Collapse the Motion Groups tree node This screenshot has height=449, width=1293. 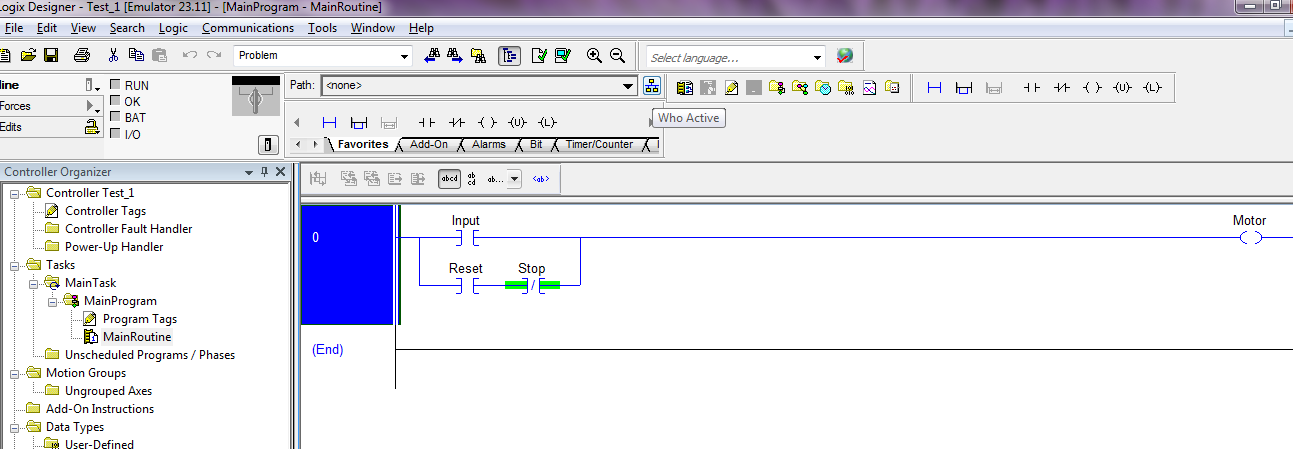click(15, 373)
